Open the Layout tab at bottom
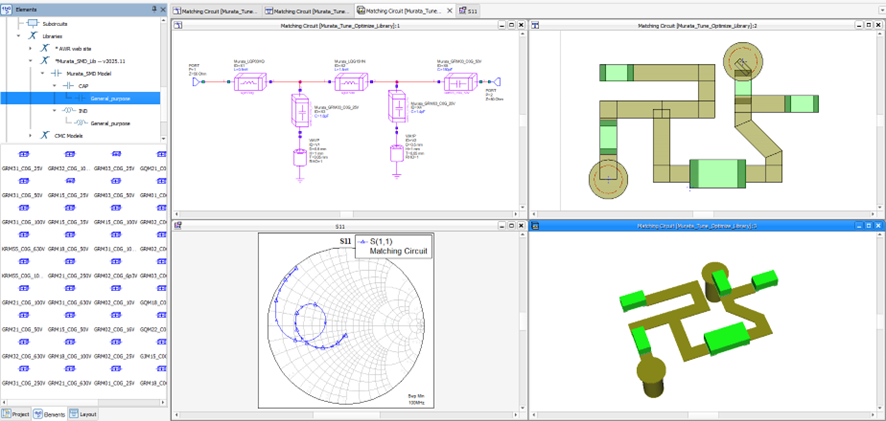Screen dimensions: 886x421 coord(84,413)
